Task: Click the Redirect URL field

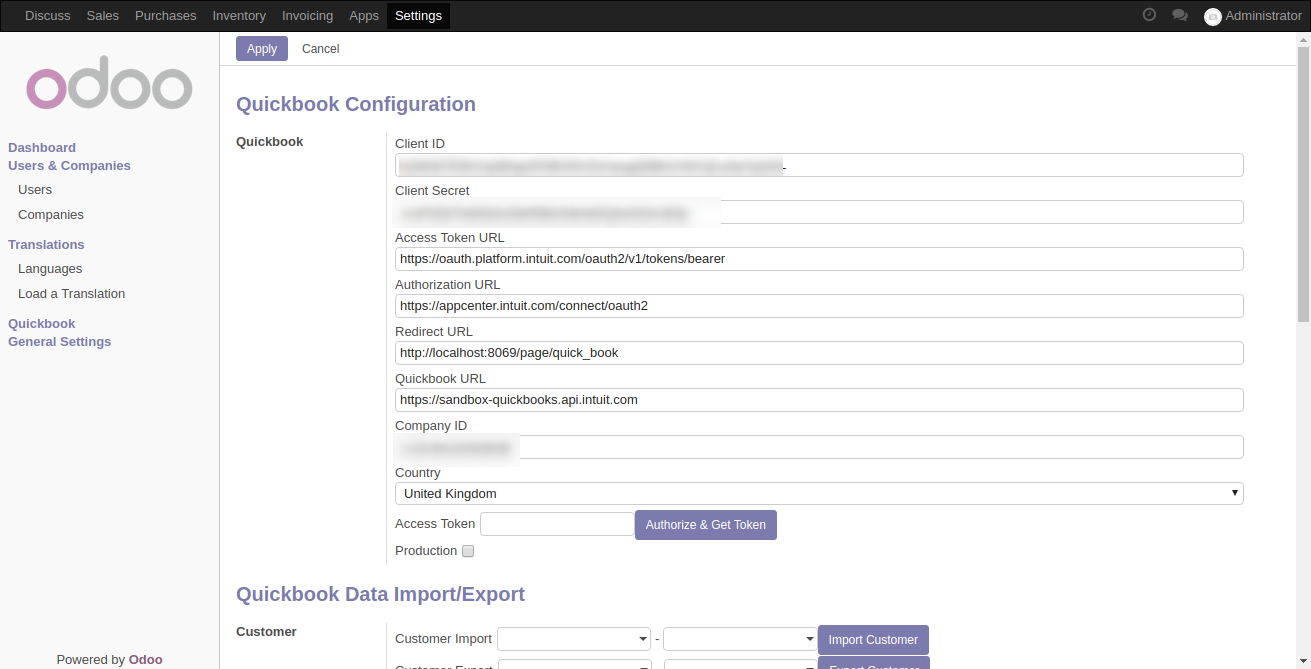Action: click(x=819, y=353)
